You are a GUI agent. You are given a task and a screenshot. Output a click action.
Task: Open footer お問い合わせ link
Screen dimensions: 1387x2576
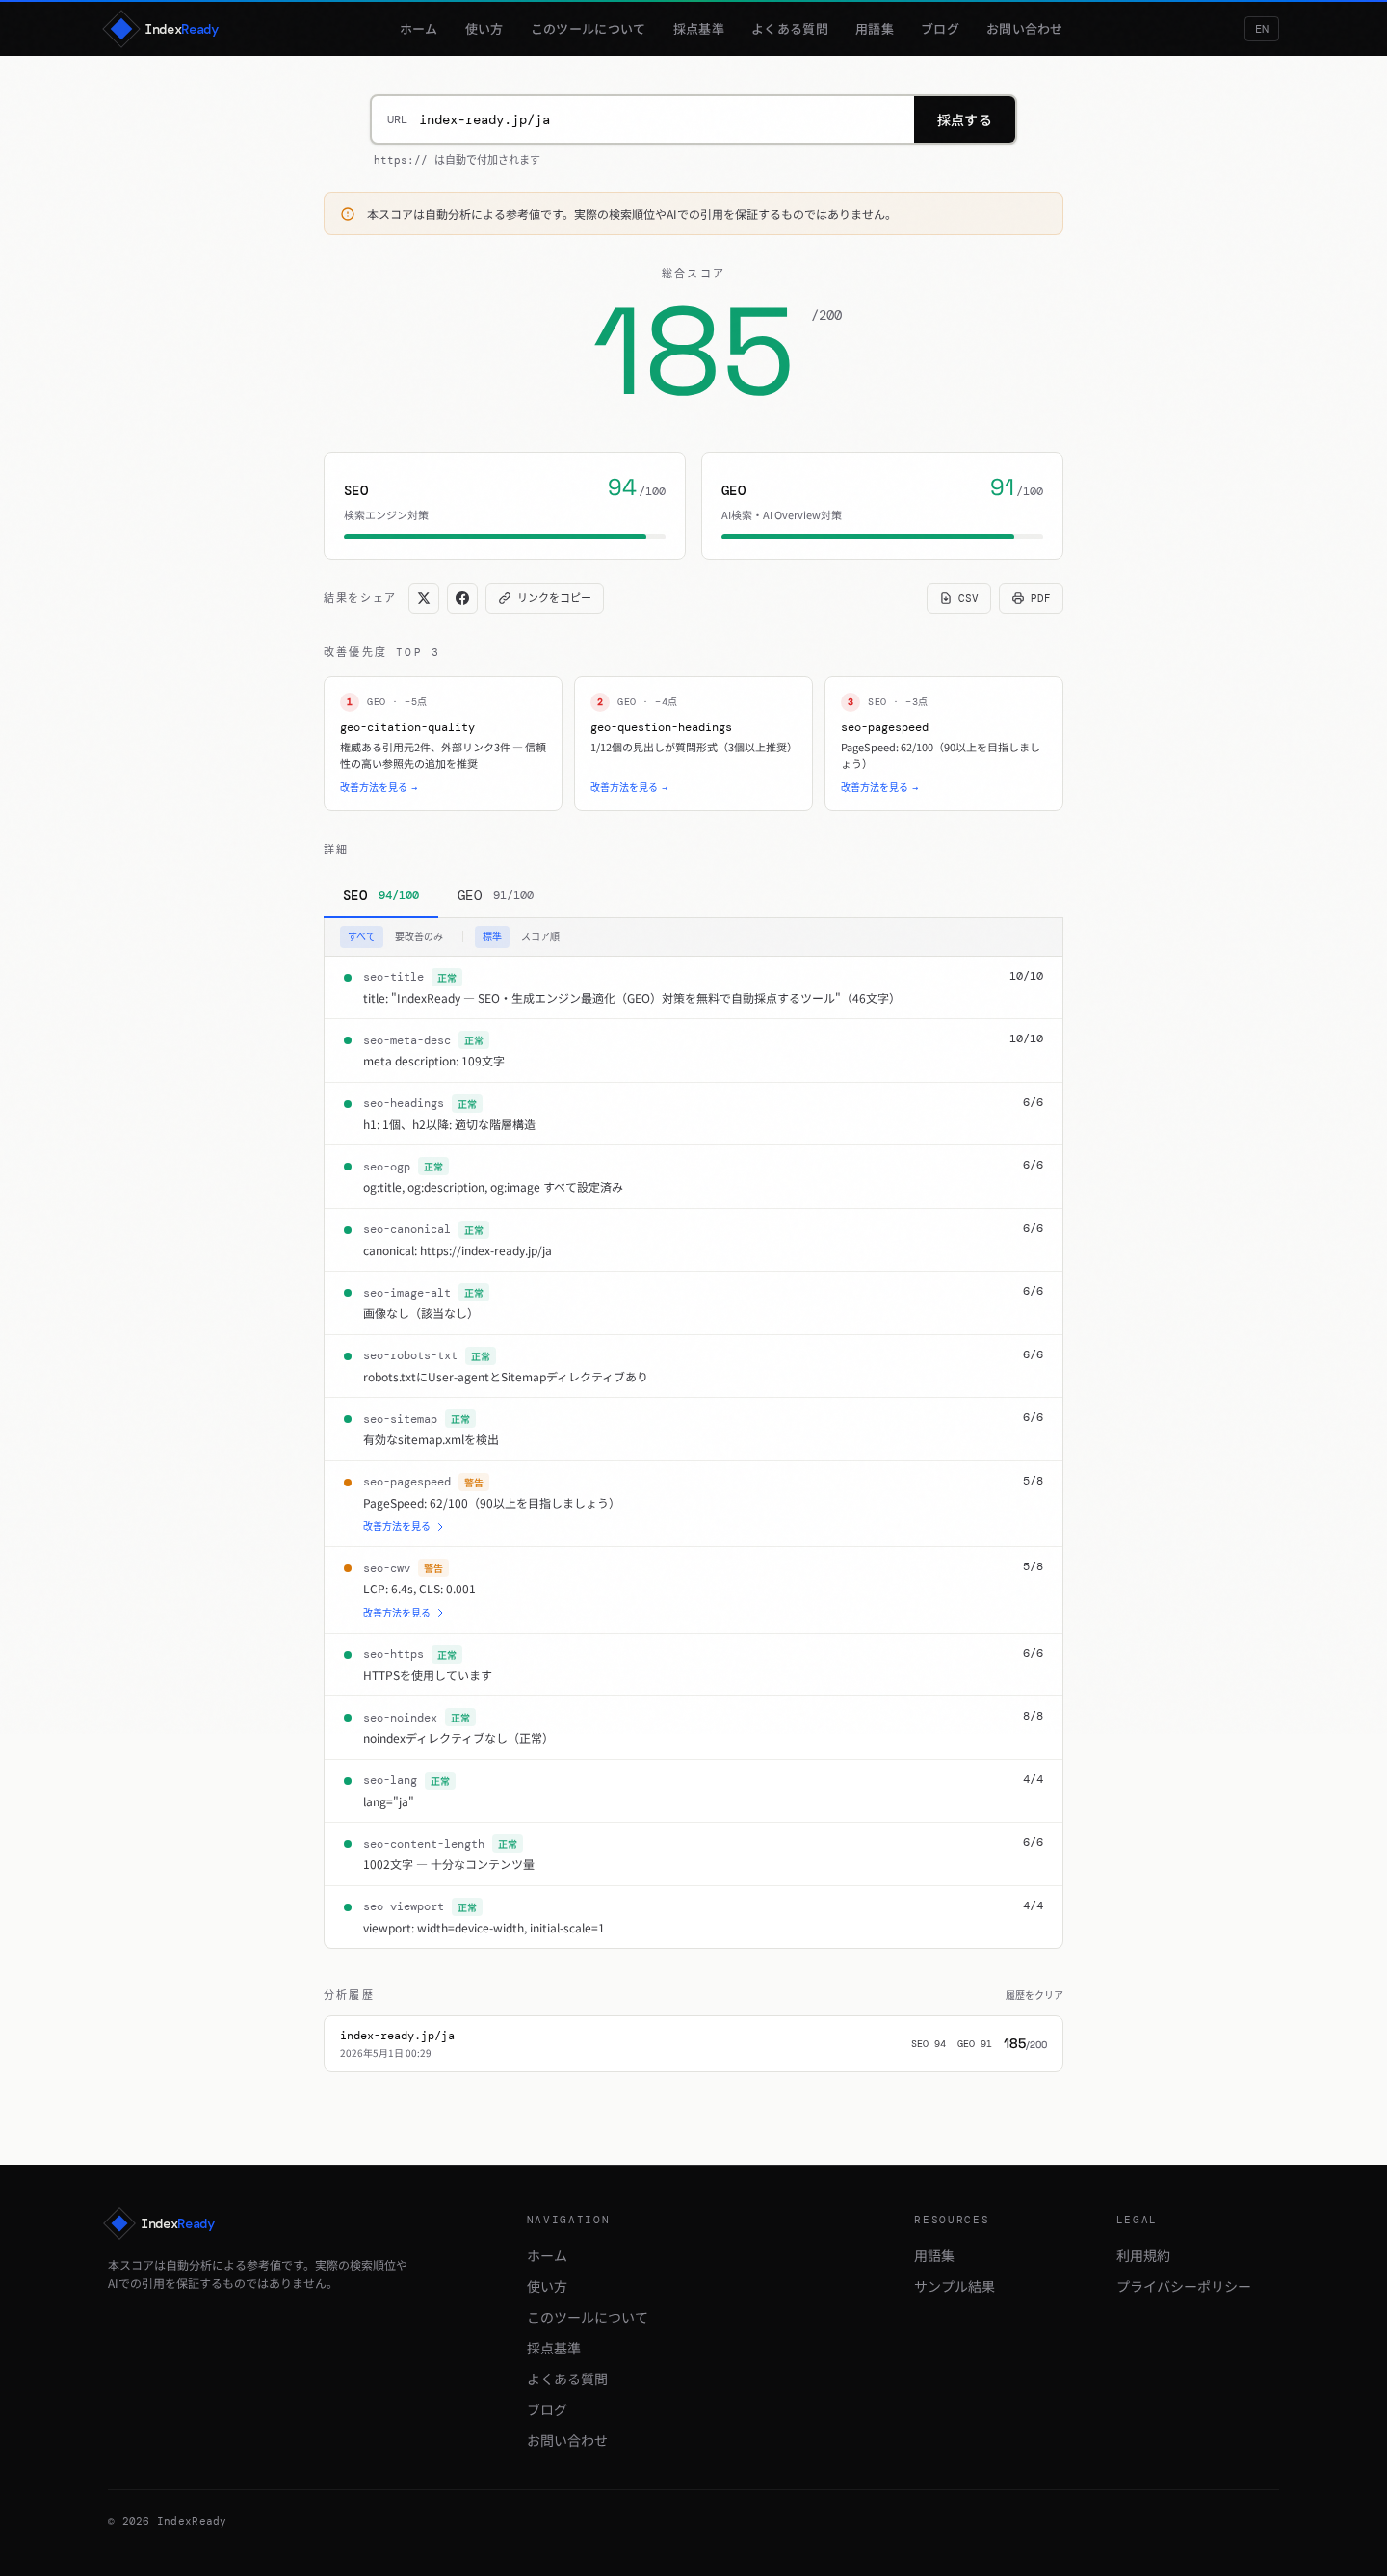[x=568, y=2442]
